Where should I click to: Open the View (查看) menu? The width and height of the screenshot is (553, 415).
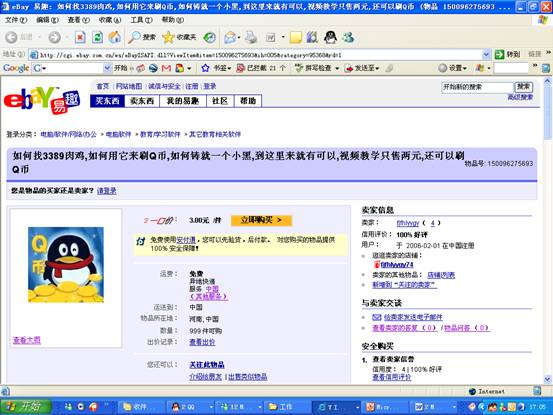point(79,20)
